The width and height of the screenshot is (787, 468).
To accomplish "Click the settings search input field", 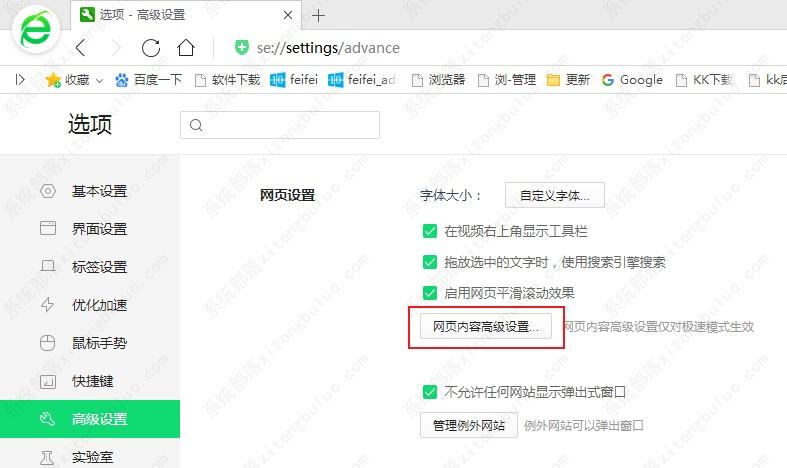I will point(280,125).
